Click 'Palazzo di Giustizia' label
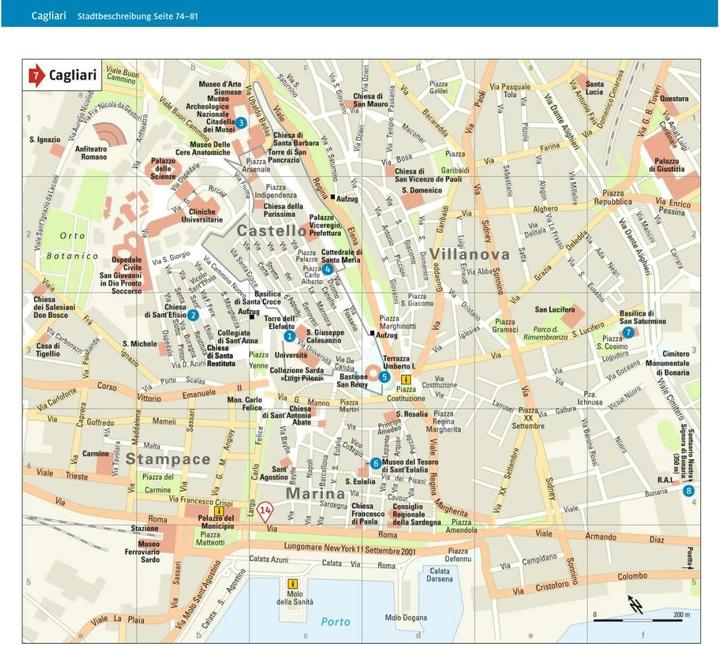 667,165
